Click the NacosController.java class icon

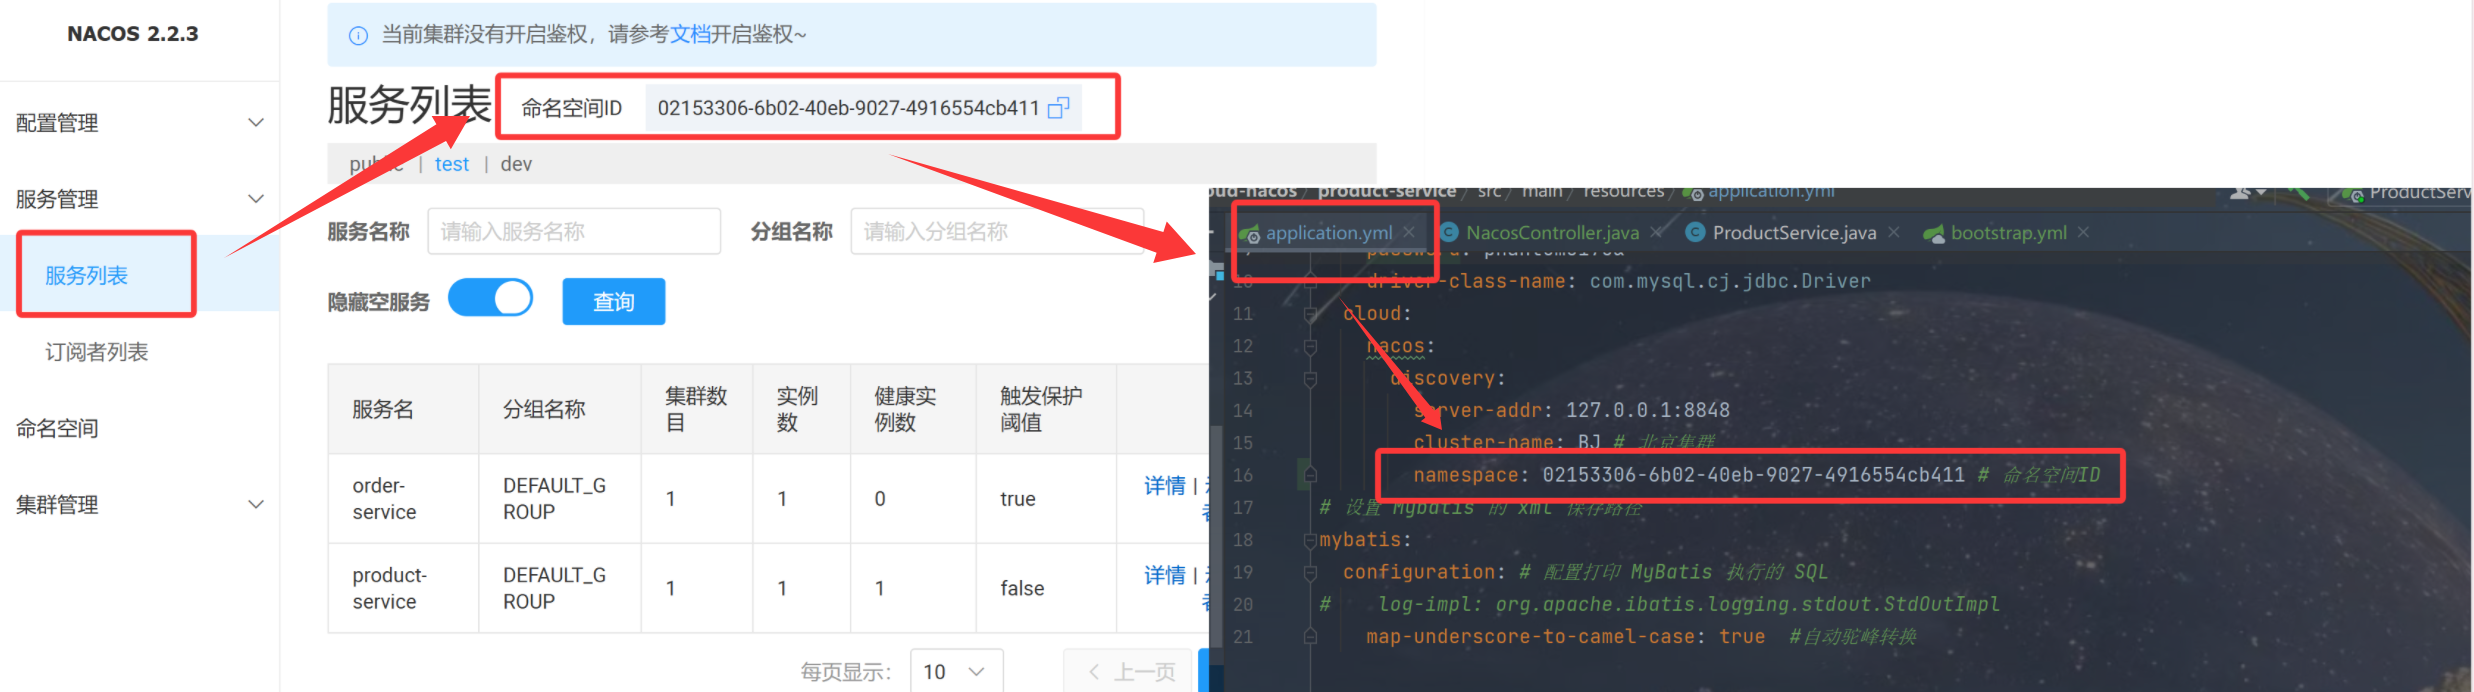click(1450, 232)
